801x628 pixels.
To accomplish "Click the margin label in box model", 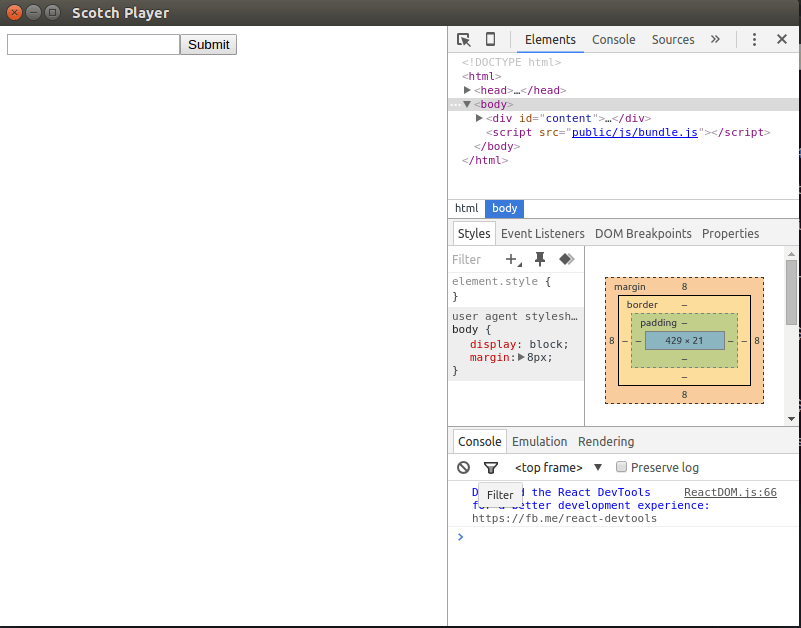I will (x=629, y=287).
